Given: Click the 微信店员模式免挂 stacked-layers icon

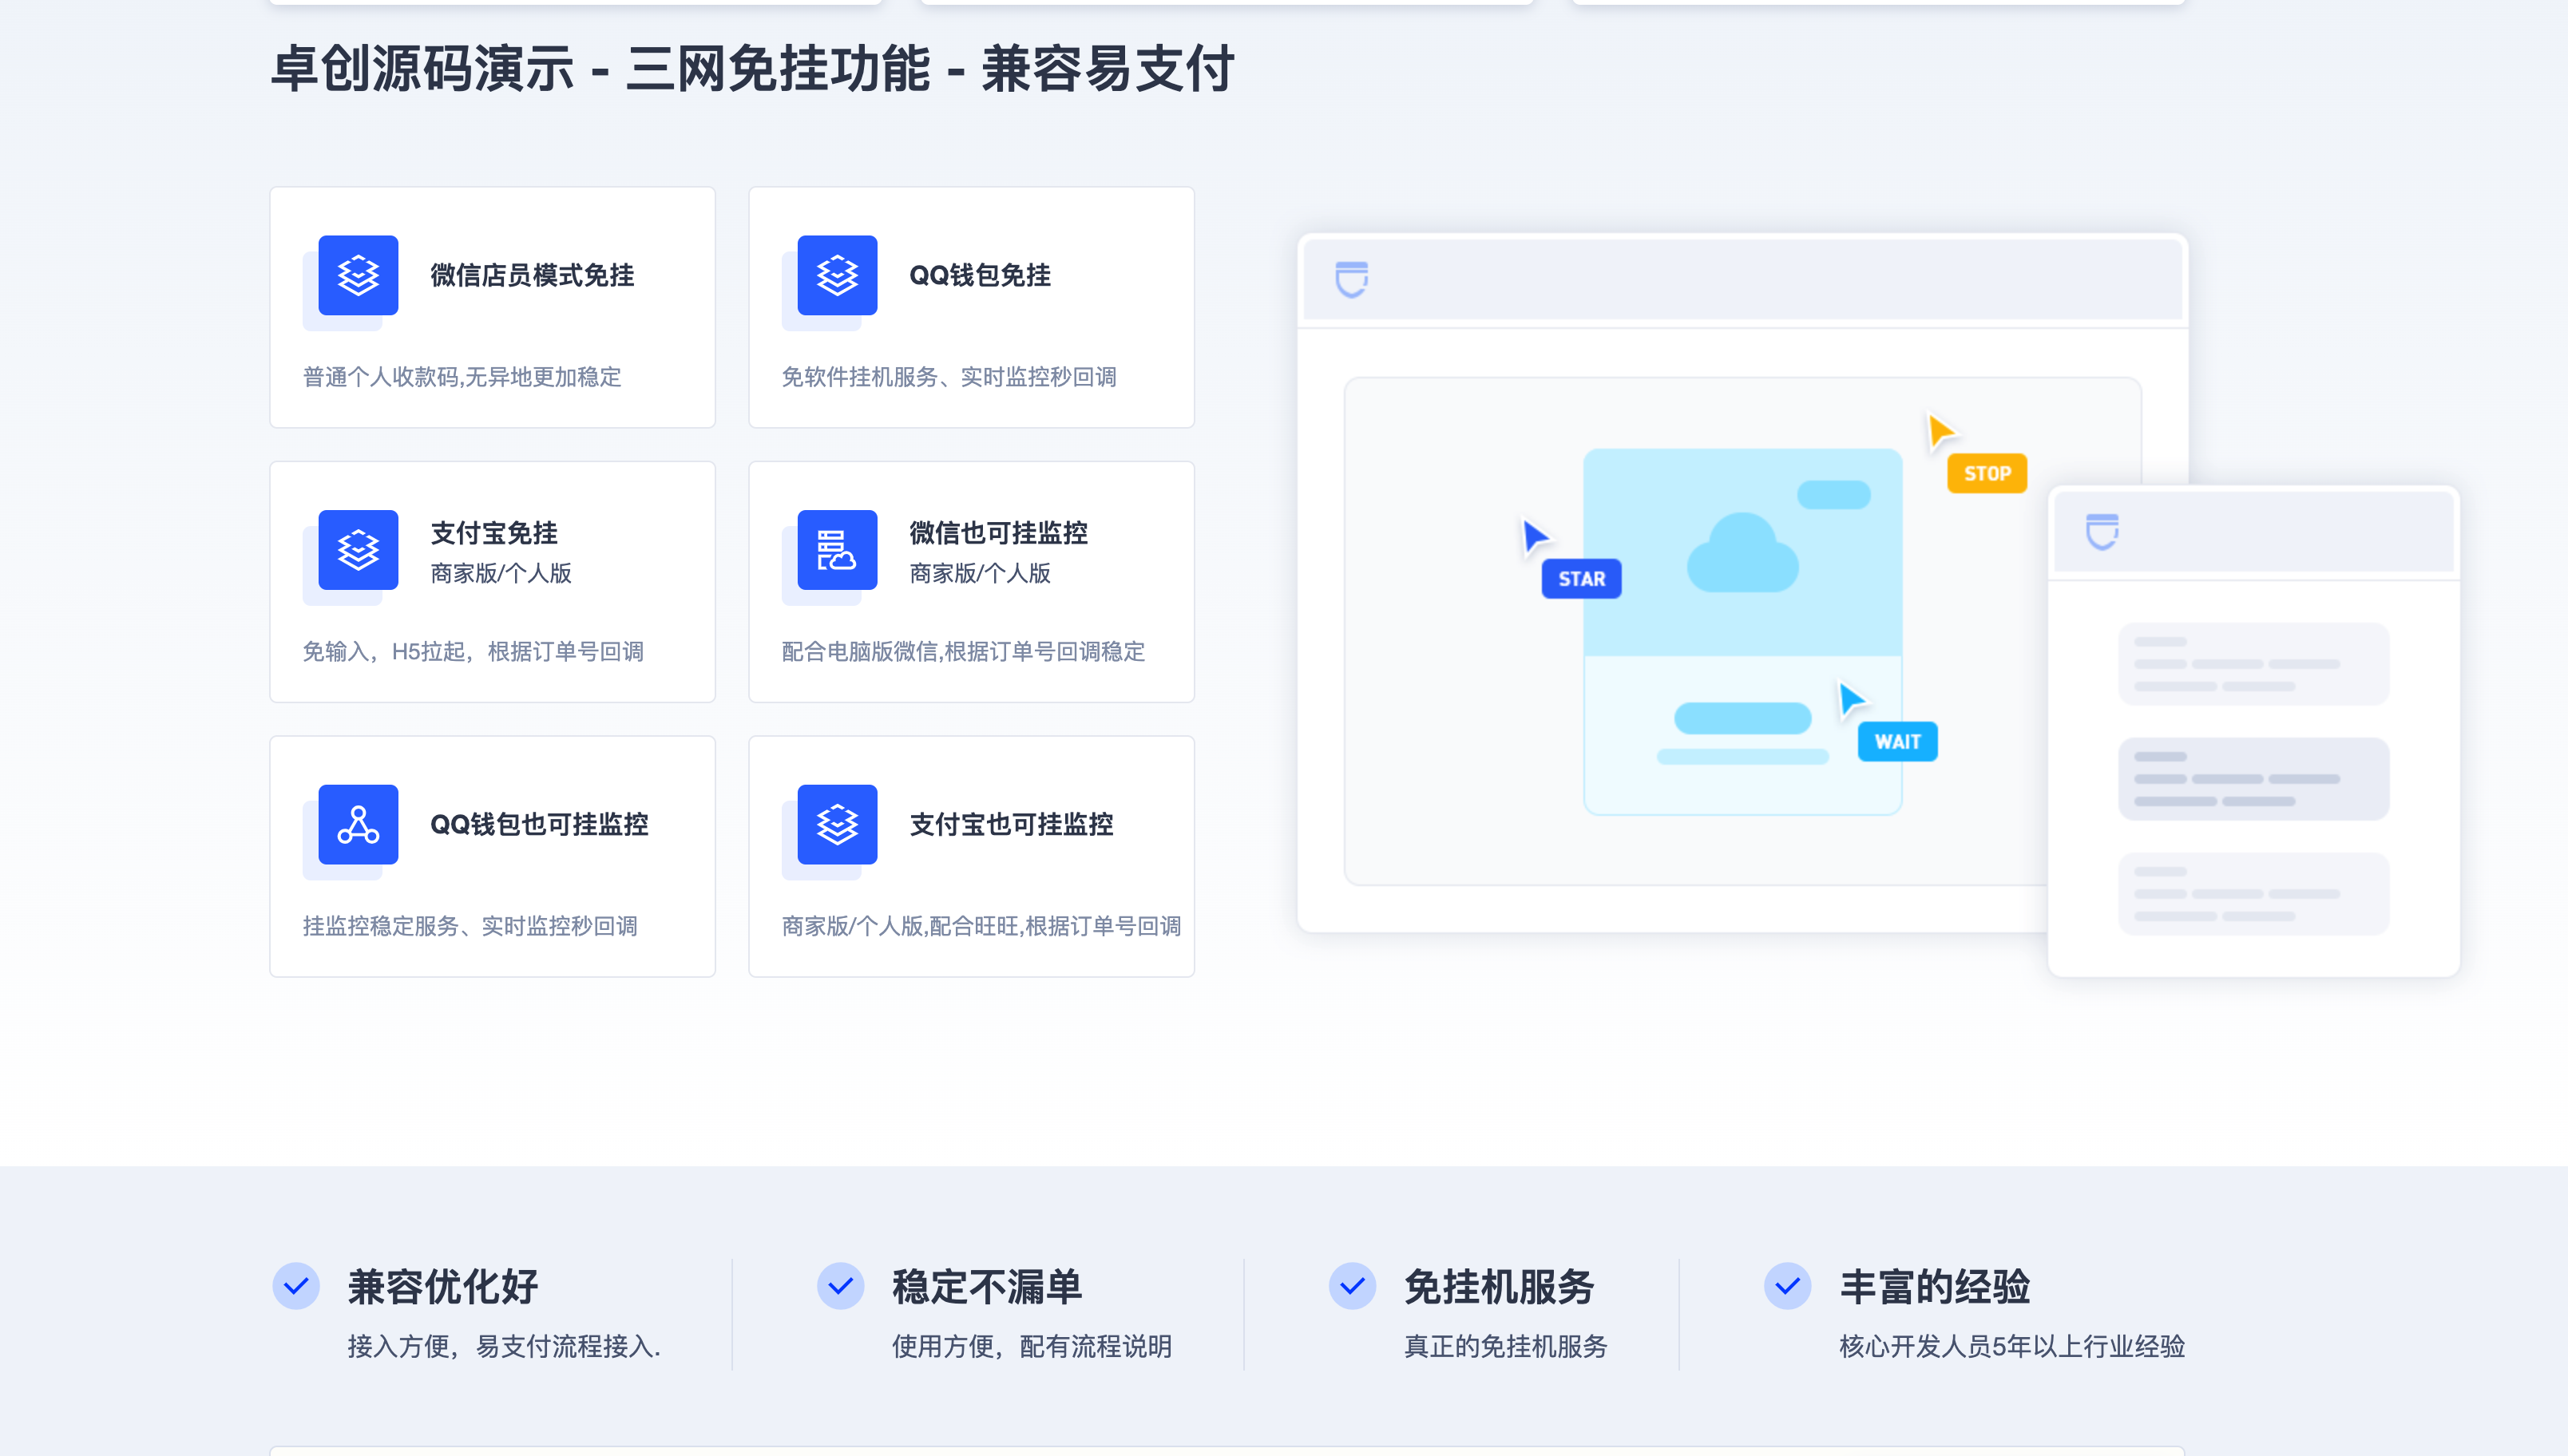Looking at the screenshot, I should tap(358, 275).
